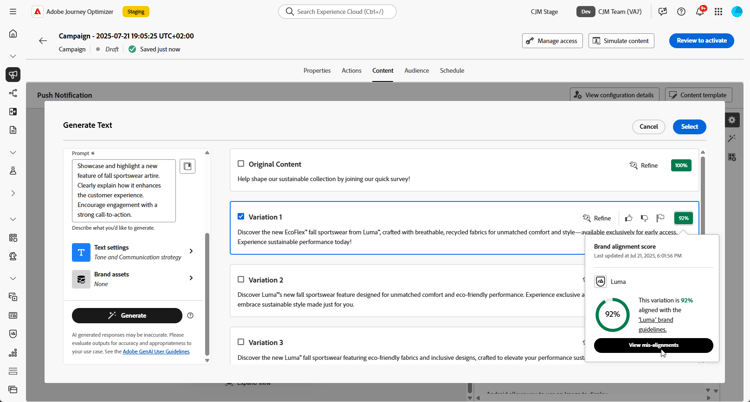This screenshot has width=750, height=402.
Task: Refine Variation 1 text
Action: click(x=597, y=218)
